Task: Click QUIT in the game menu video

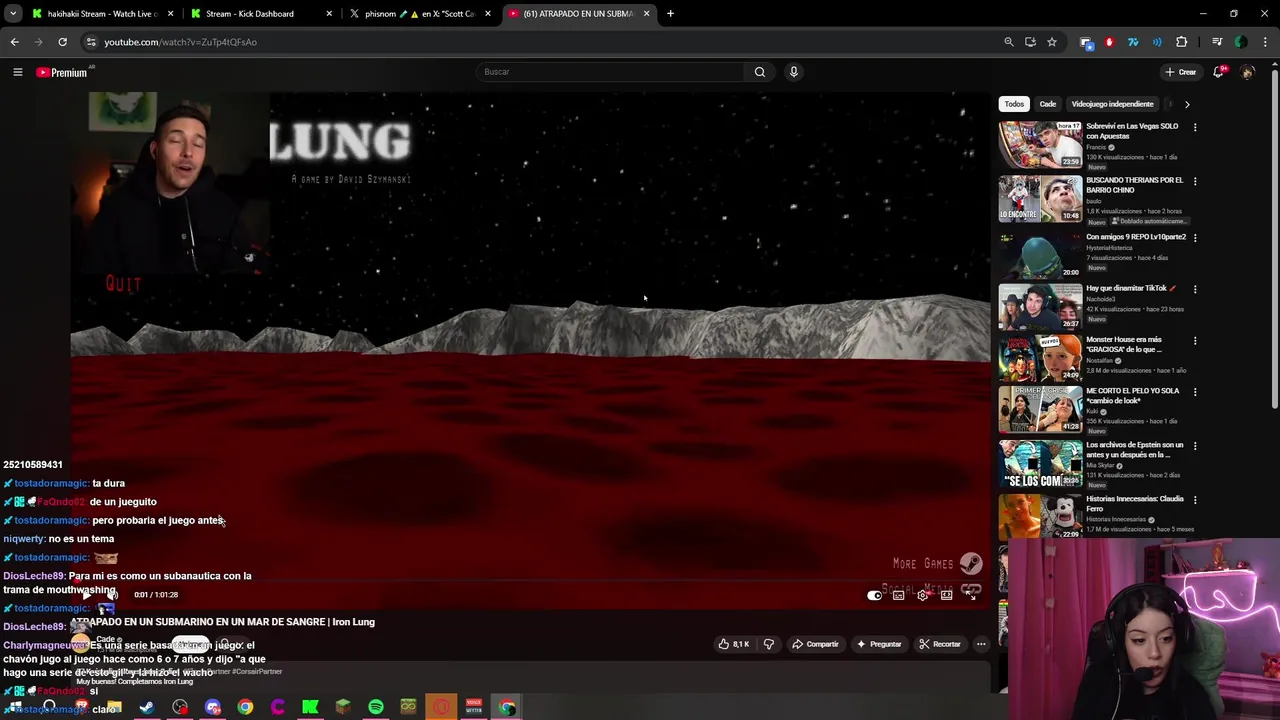Action: pyautogui.click(x=124, y=284)
